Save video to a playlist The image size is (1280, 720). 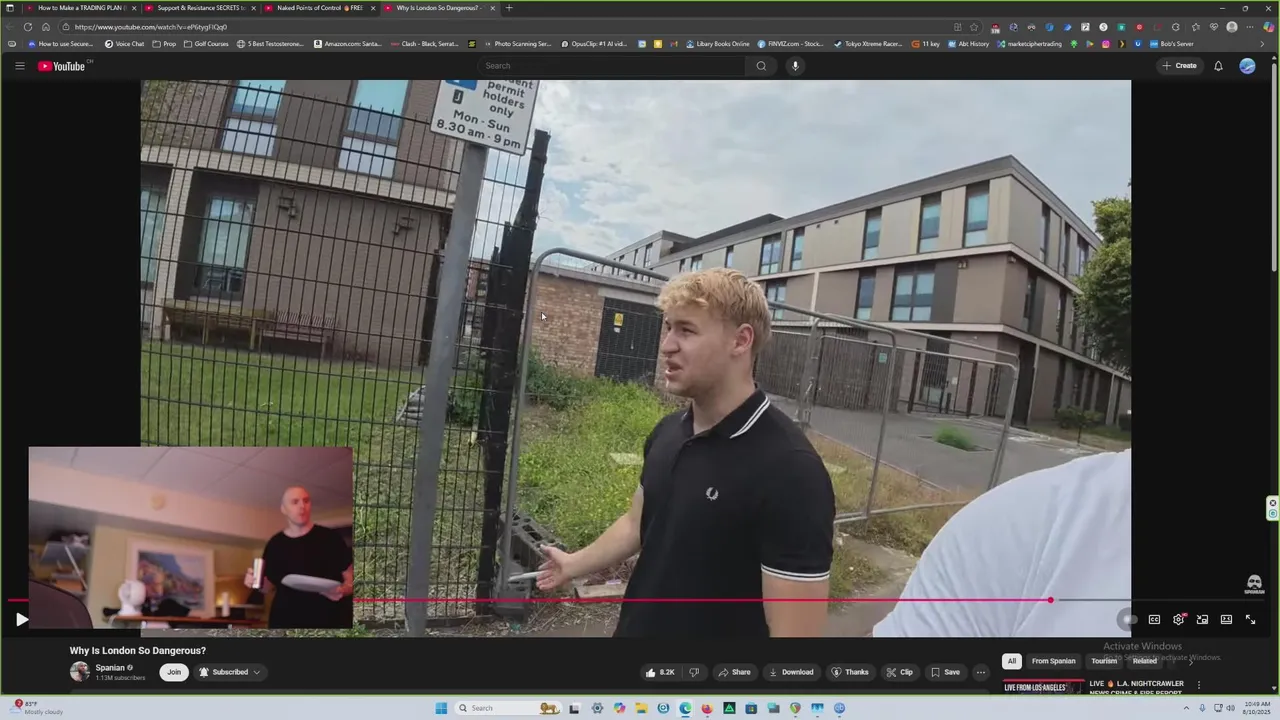[945, 672]
